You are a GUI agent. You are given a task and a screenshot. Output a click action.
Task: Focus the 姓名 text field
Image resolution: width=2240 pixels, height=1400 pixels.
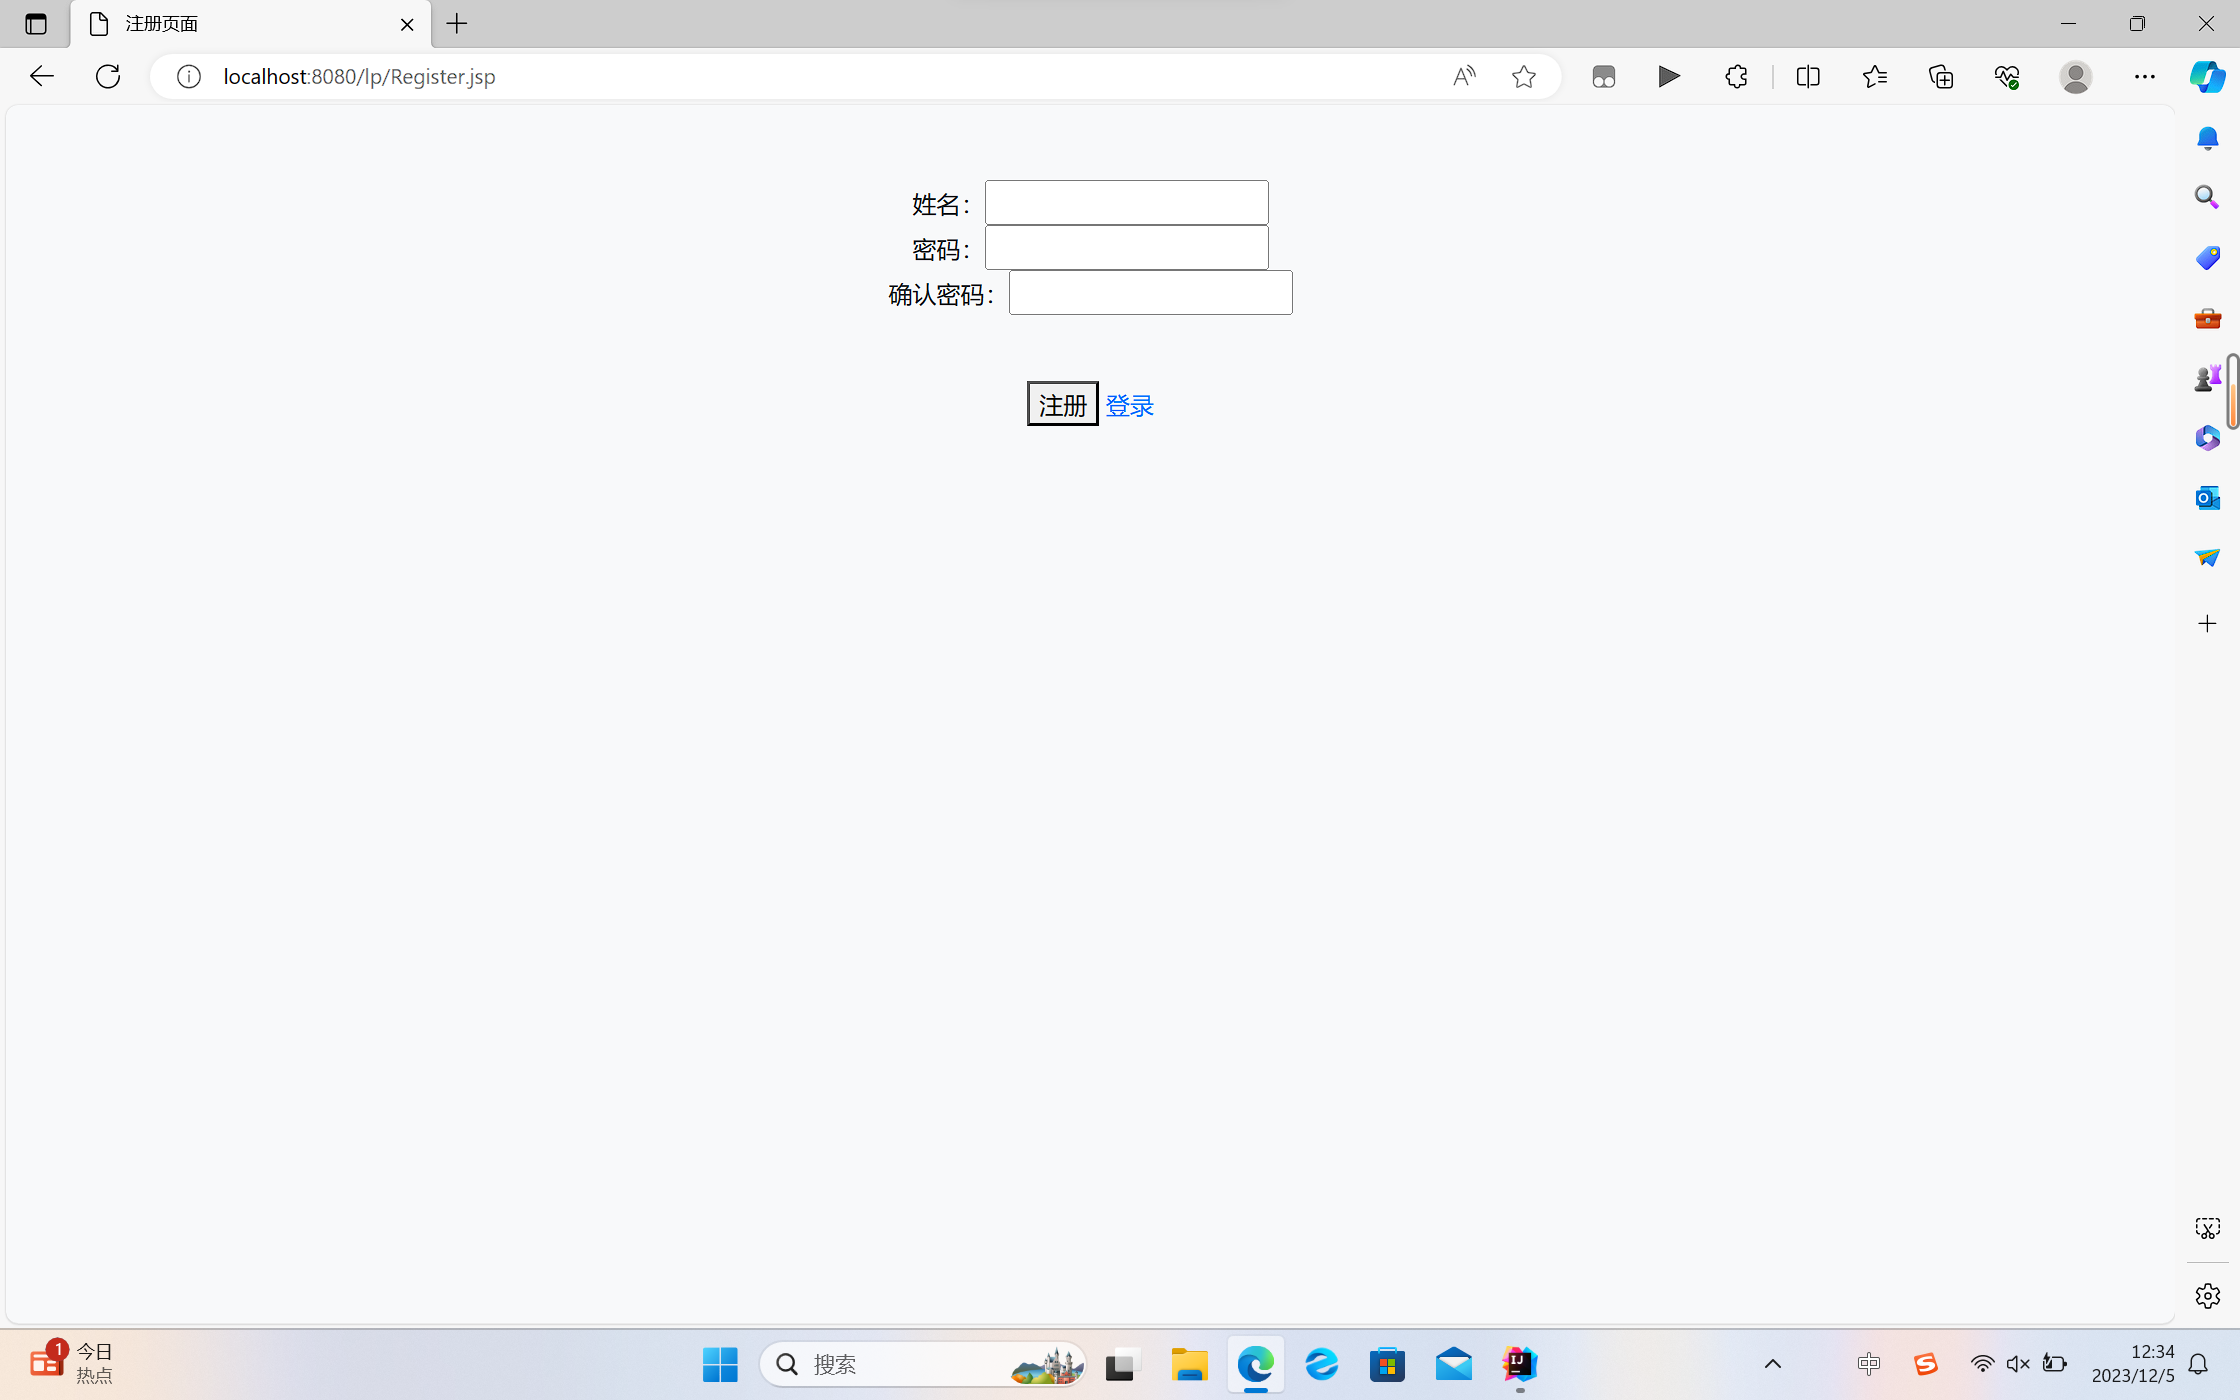point(1126,203)
